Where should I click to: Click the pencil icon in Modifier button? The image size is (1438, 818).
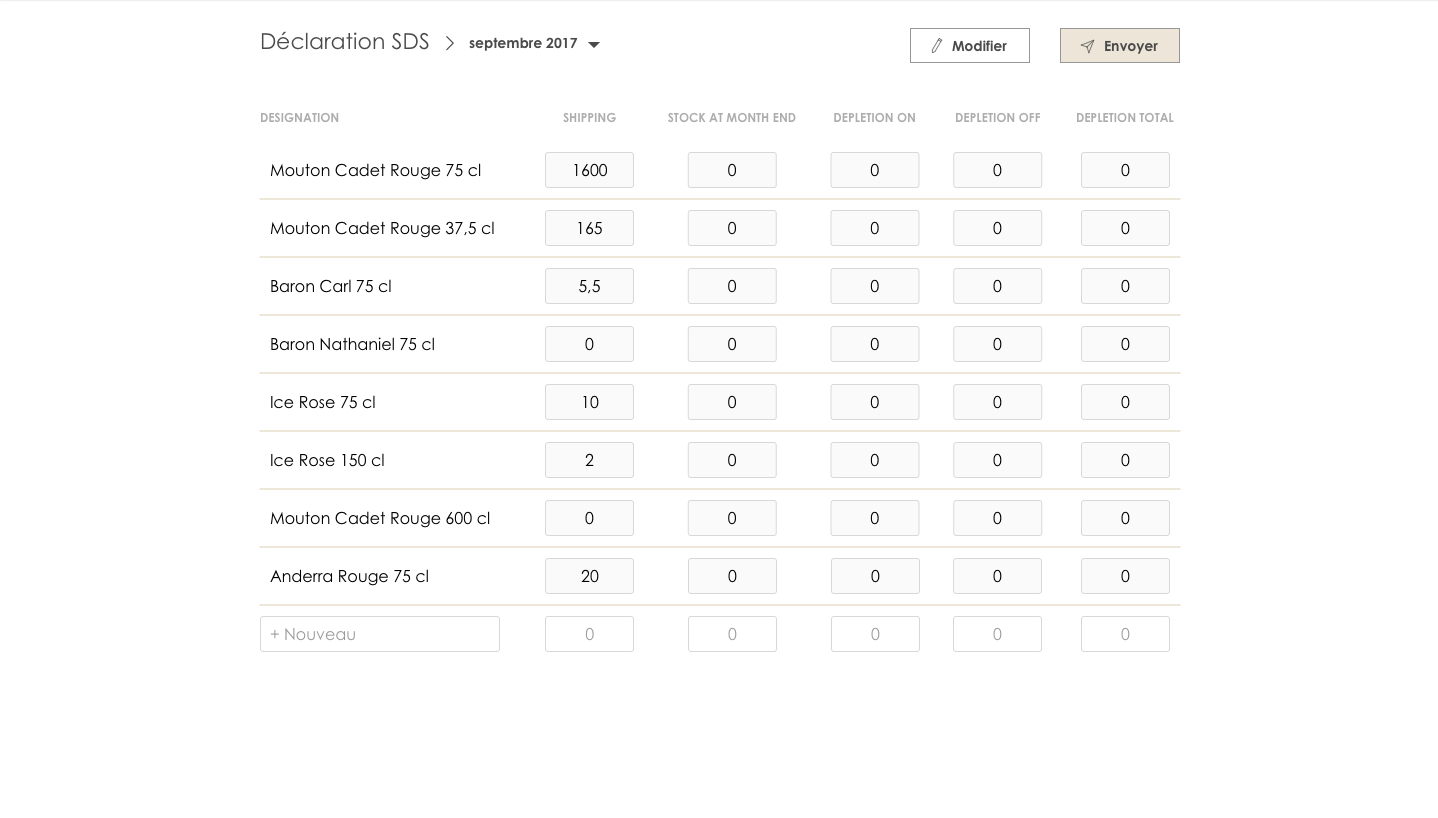(x=937, y=46)
